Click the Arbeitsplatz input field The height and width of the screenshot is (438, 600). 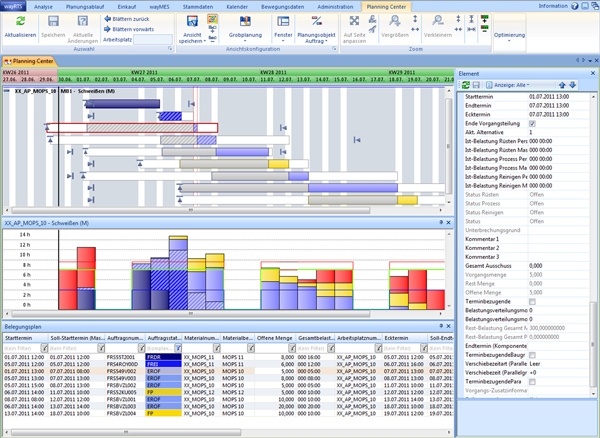(153, 39)
